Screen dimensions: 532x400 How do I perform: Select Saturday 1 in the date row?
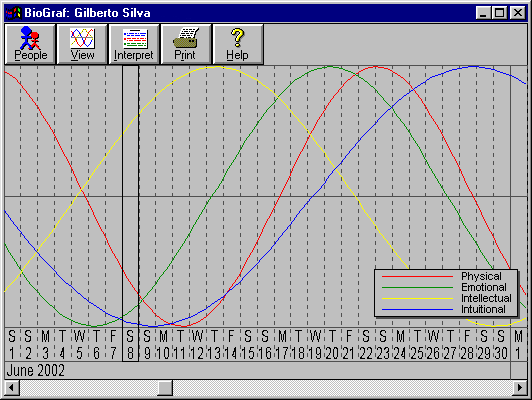point(12,345)
